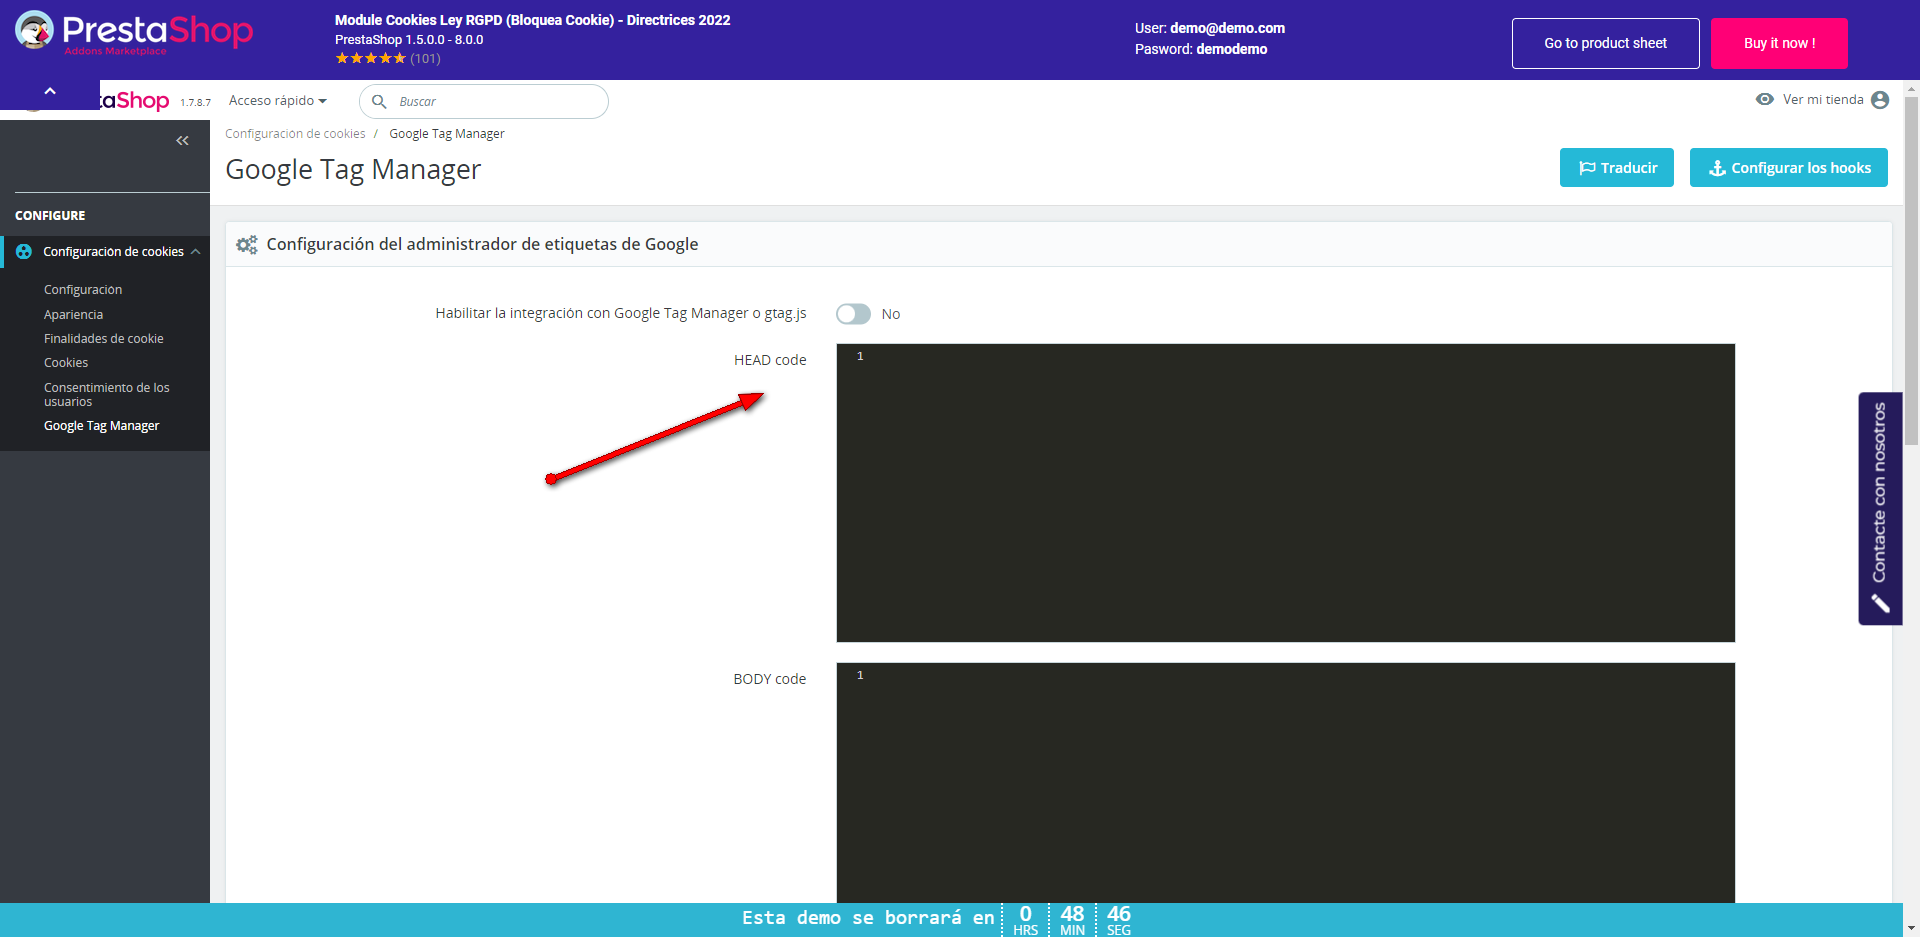1920x937 pixels.
Task: Collapse the sidebar with double chevron icon
Action: [182, 141]
